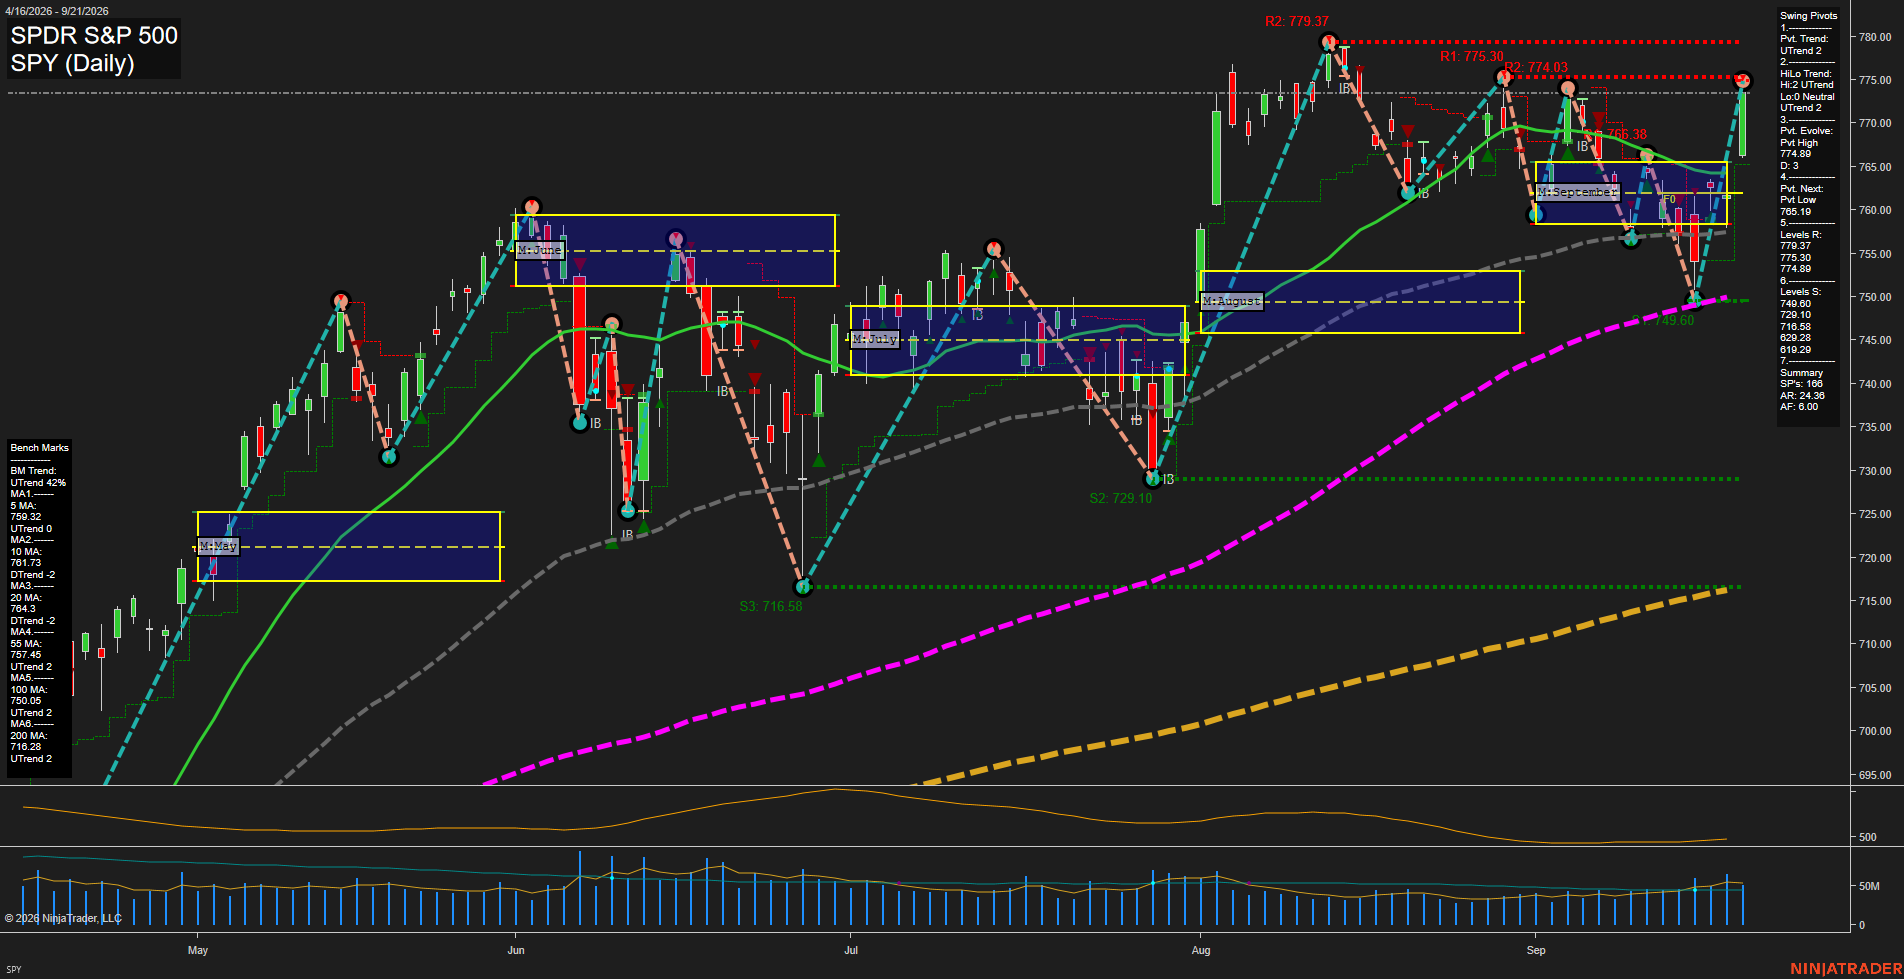Click the Jul label on the time axis
The image size is (1904, 979).
coord(851,950)
